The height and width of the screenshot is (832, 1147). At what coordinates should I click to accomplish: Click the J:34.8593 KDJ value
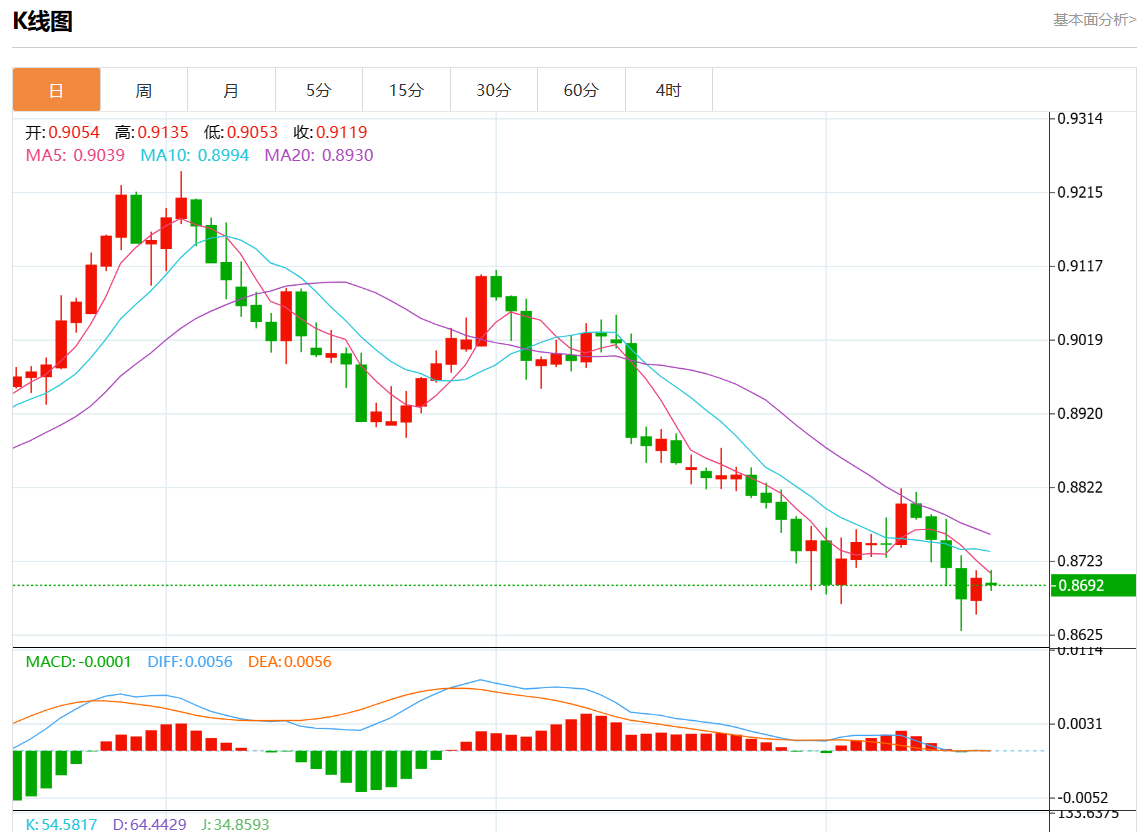[236, 824]
